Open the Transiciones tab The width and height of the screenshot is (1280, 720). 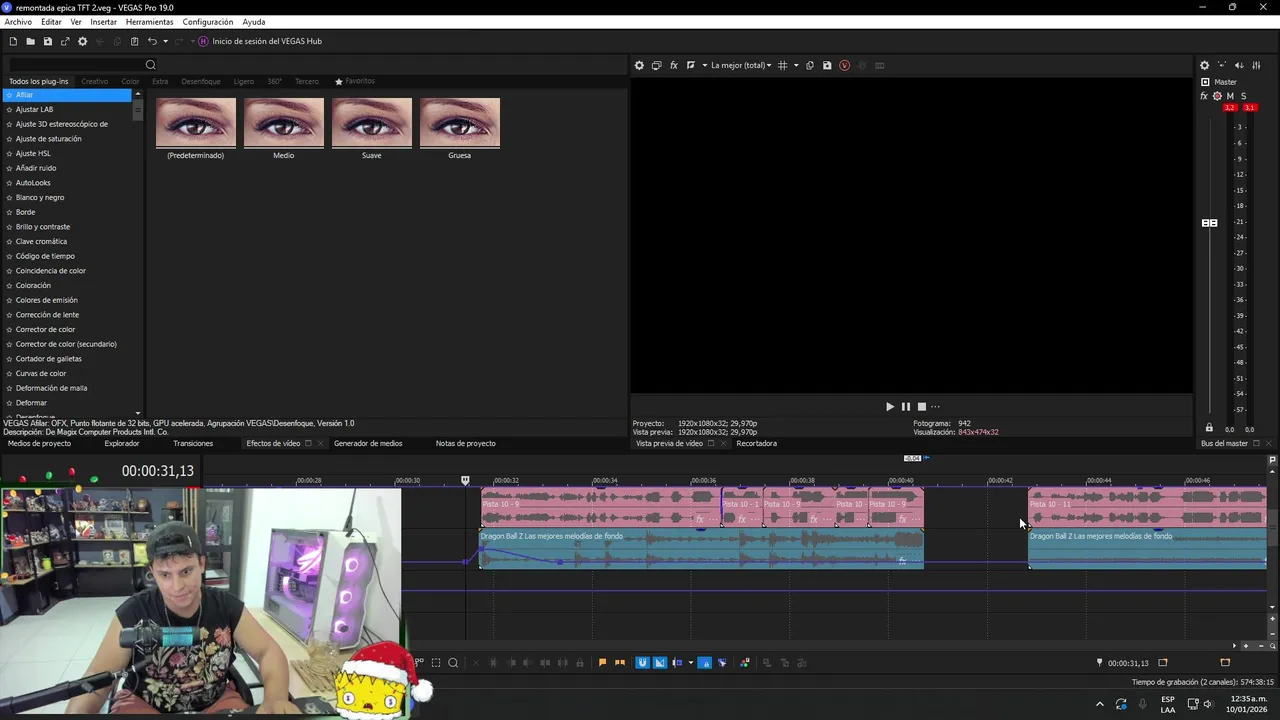pos(193,443)
